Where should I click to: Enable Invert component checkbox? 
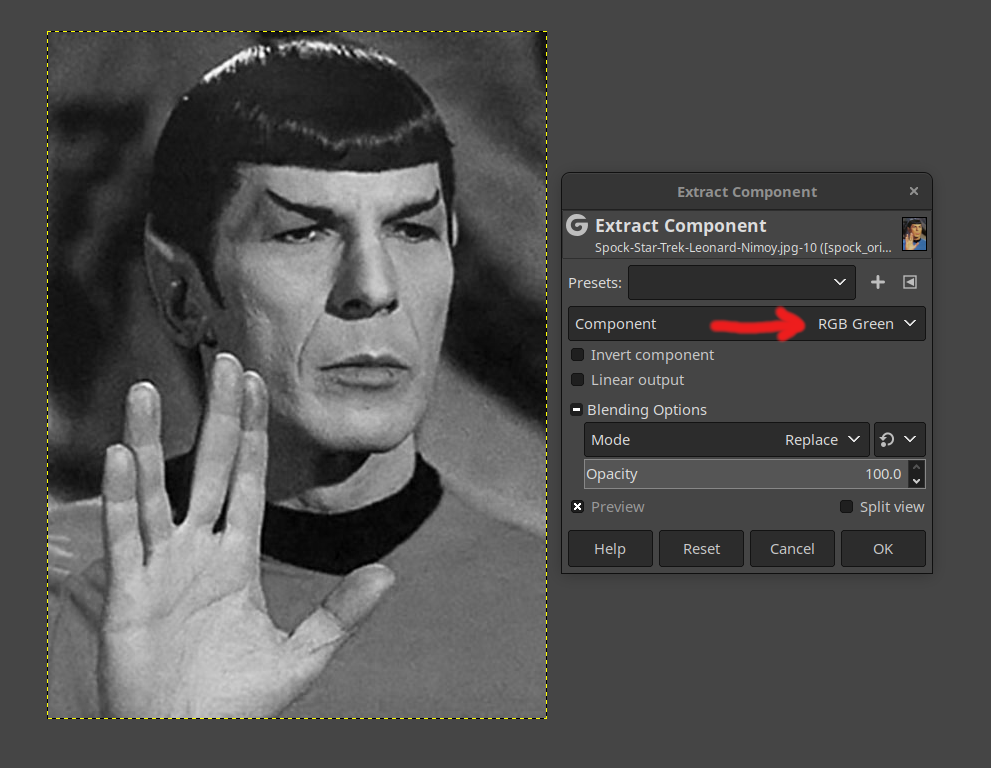tap(577, 355)
